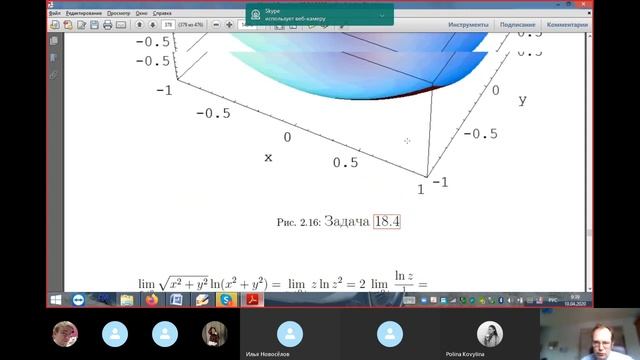Open the Инструменты panel
Screen dimensions: 640x360
click(x=468, y=25)
